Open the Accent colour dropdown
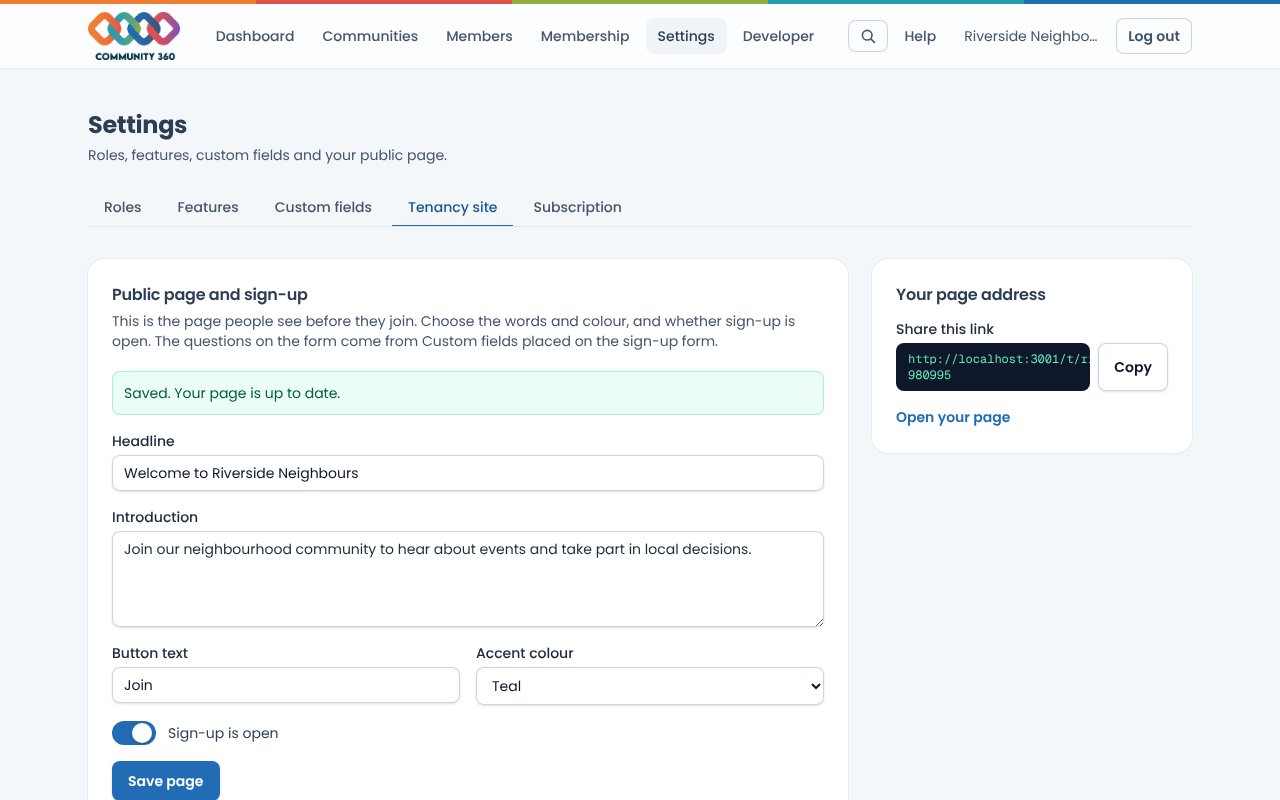This screenshot has width=1280, height=800. (x=650, y=686)
